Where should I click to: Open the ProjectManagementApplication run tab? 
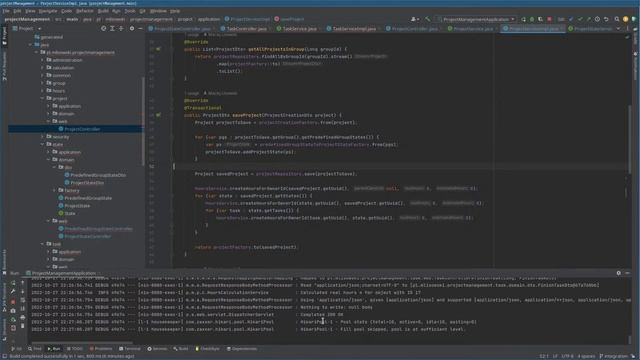pyautogui.click(x=60, y=273)
